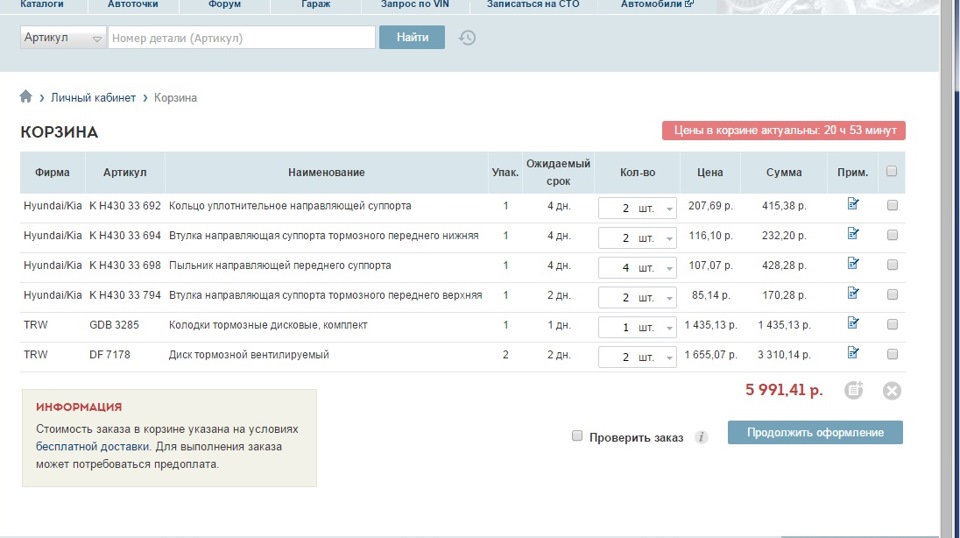The width and height of the screenshot is (960, 538).
Task: Follow the бесплатной доставки link
Action: 92,446
